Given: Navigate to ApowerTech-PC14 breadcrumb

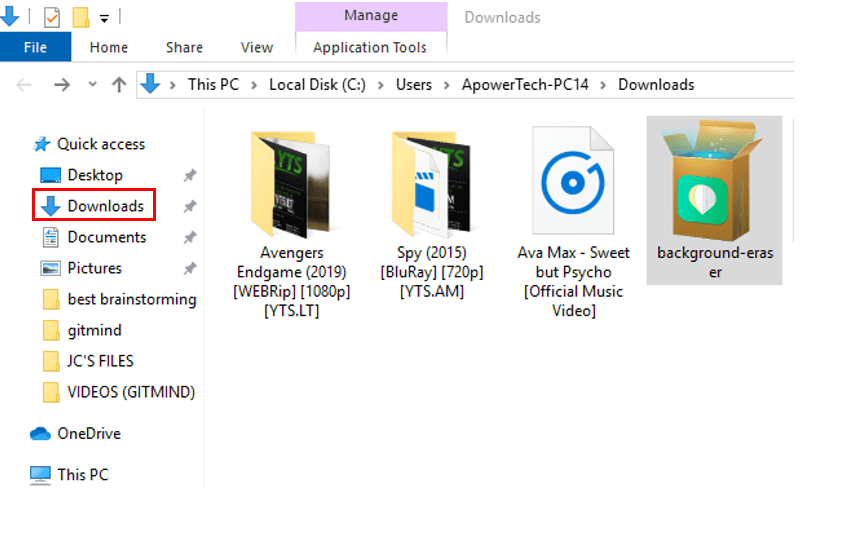Looking at the screenshot, I should click(x=525, y=85).
